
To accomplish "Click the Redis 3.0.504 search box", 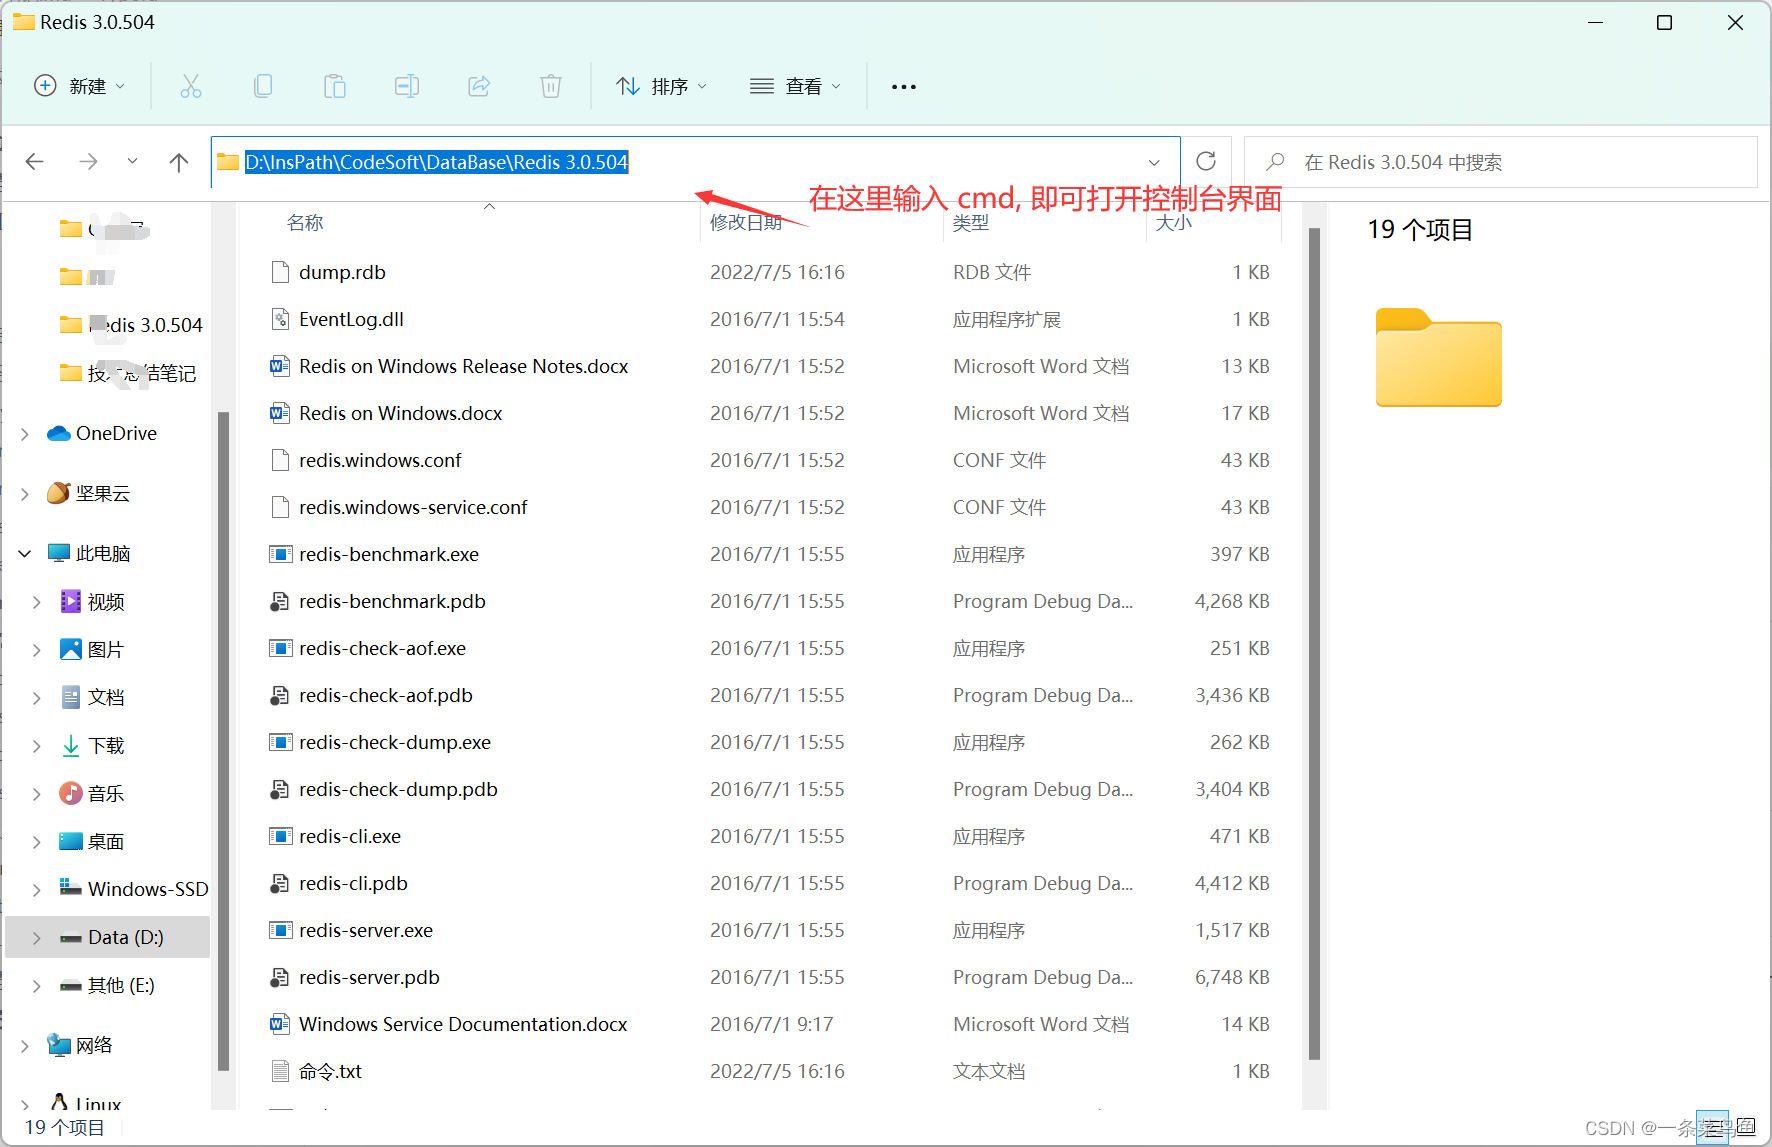I will [x=1500, y=162].
